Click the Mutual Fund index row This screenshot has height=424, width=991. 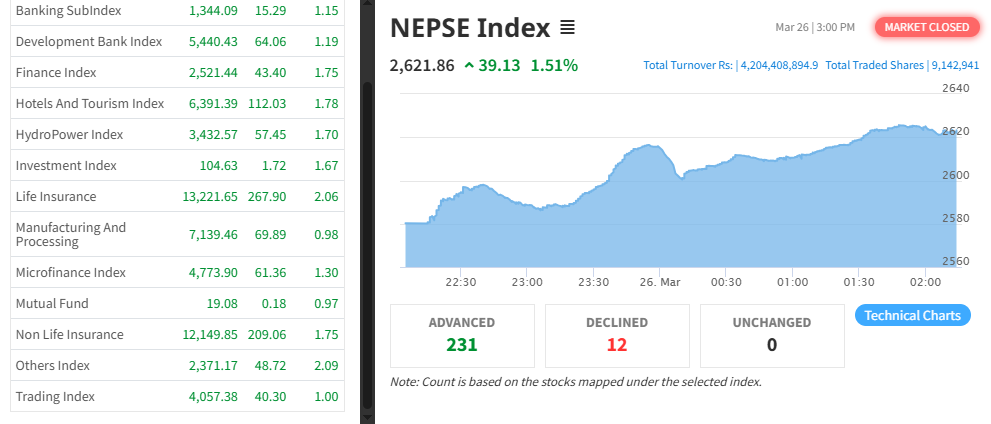pos(178,303)
